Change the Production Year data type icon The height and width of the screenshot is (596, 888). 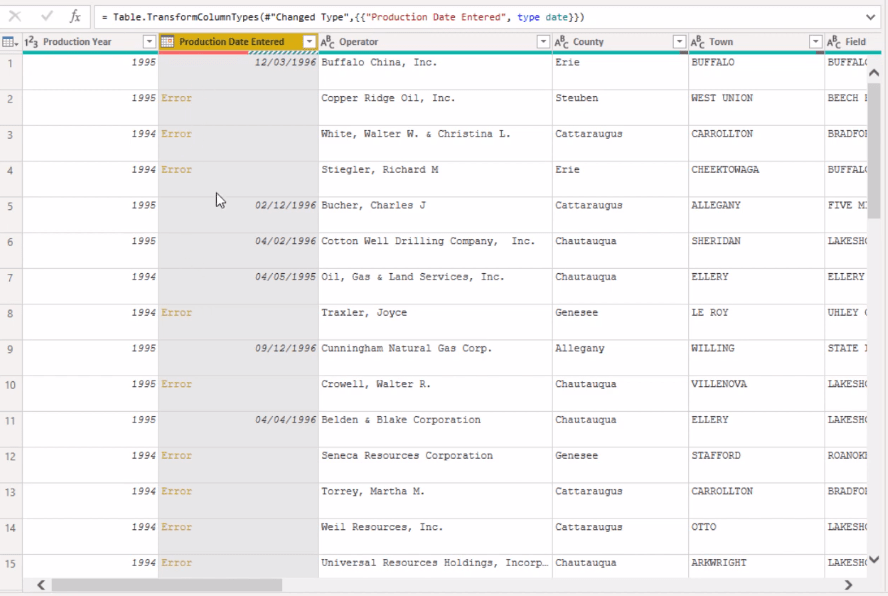tap(31, 42)
